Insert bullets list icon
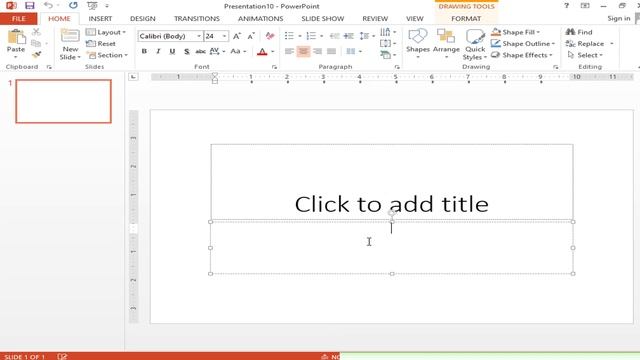Image resolution: width=640 pixels, height=360 pixels. point(289,36)
